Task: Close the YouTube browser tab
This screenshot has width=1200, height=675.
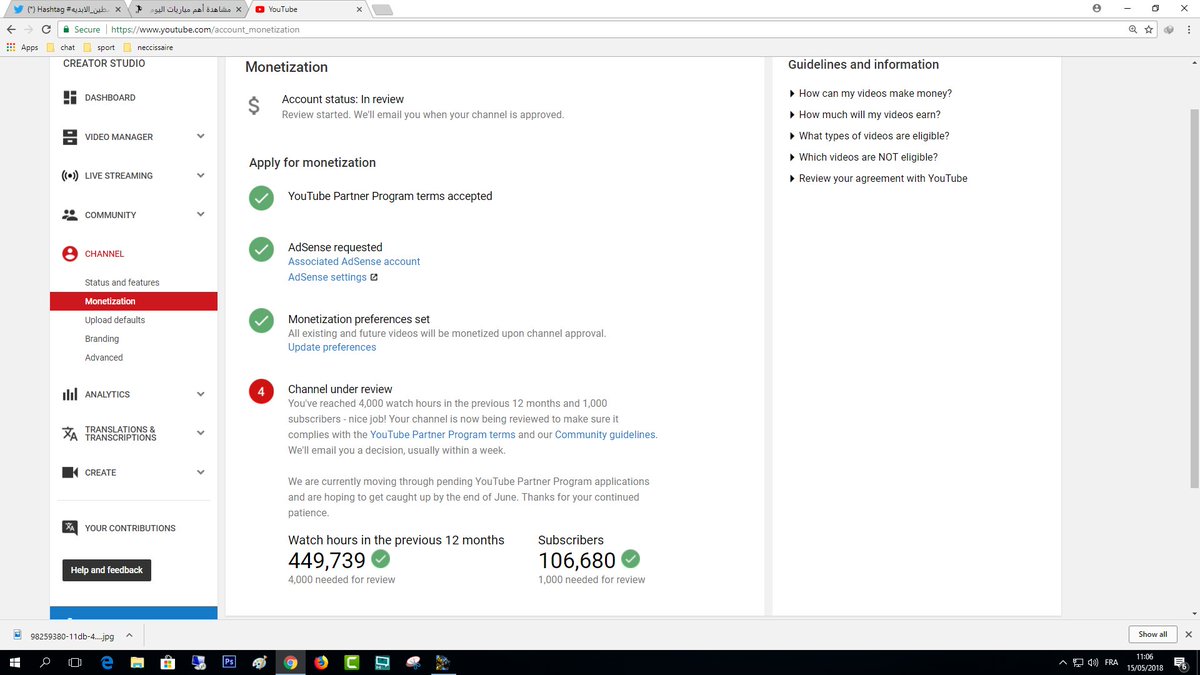Action: tap(357, 9)
